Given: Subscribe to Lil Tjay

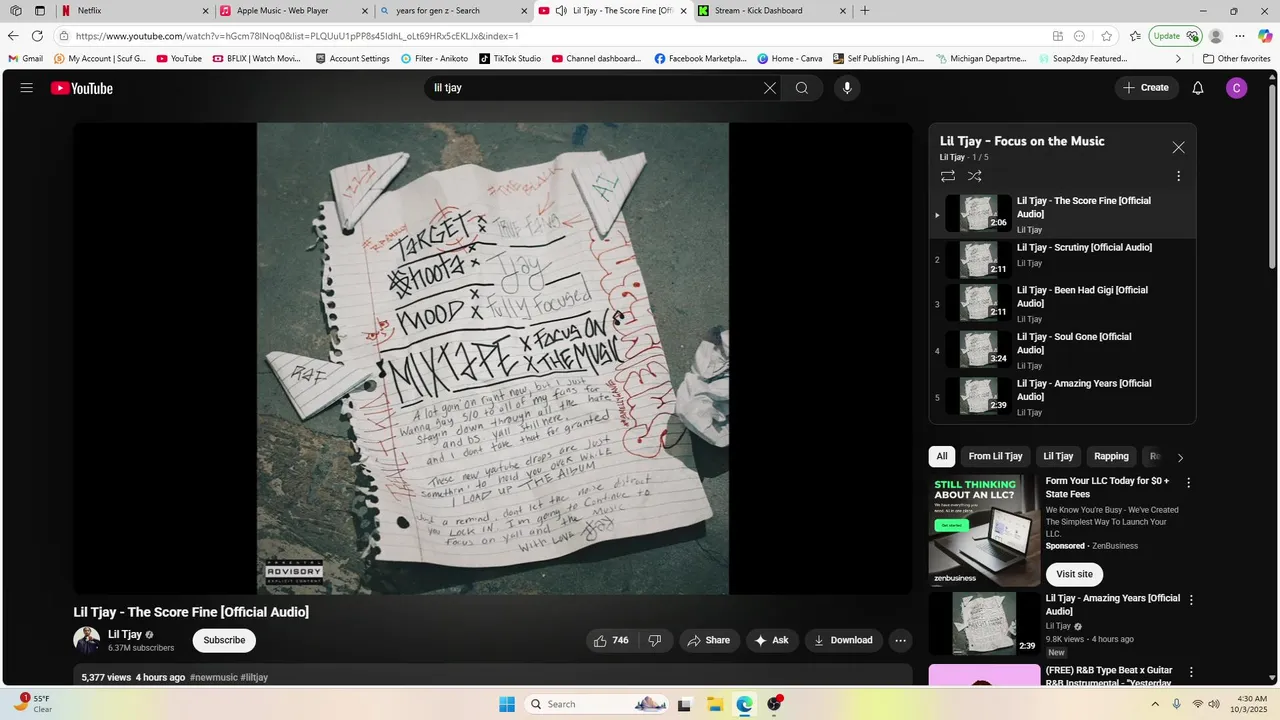Looking at the screenshot, I should pyautogui.click(x=224, y=640).
